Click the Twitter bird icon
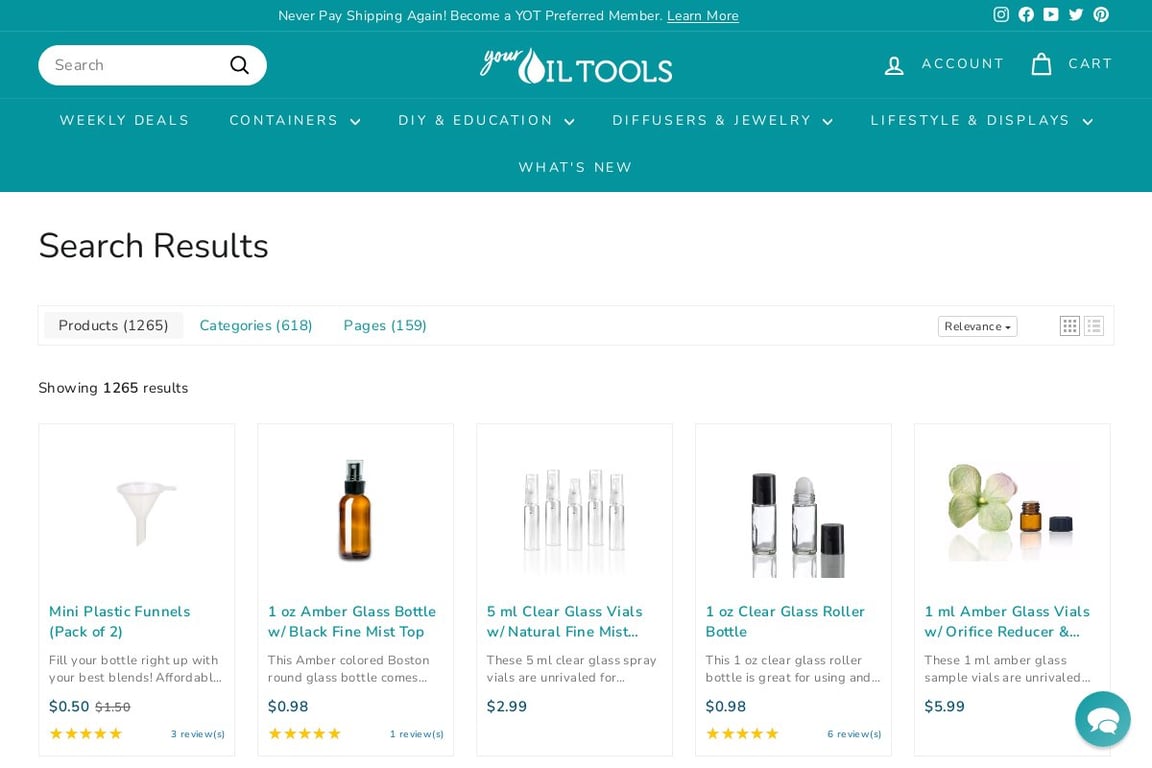Screen dimensions: 1152x768 tap(1076, 15)
